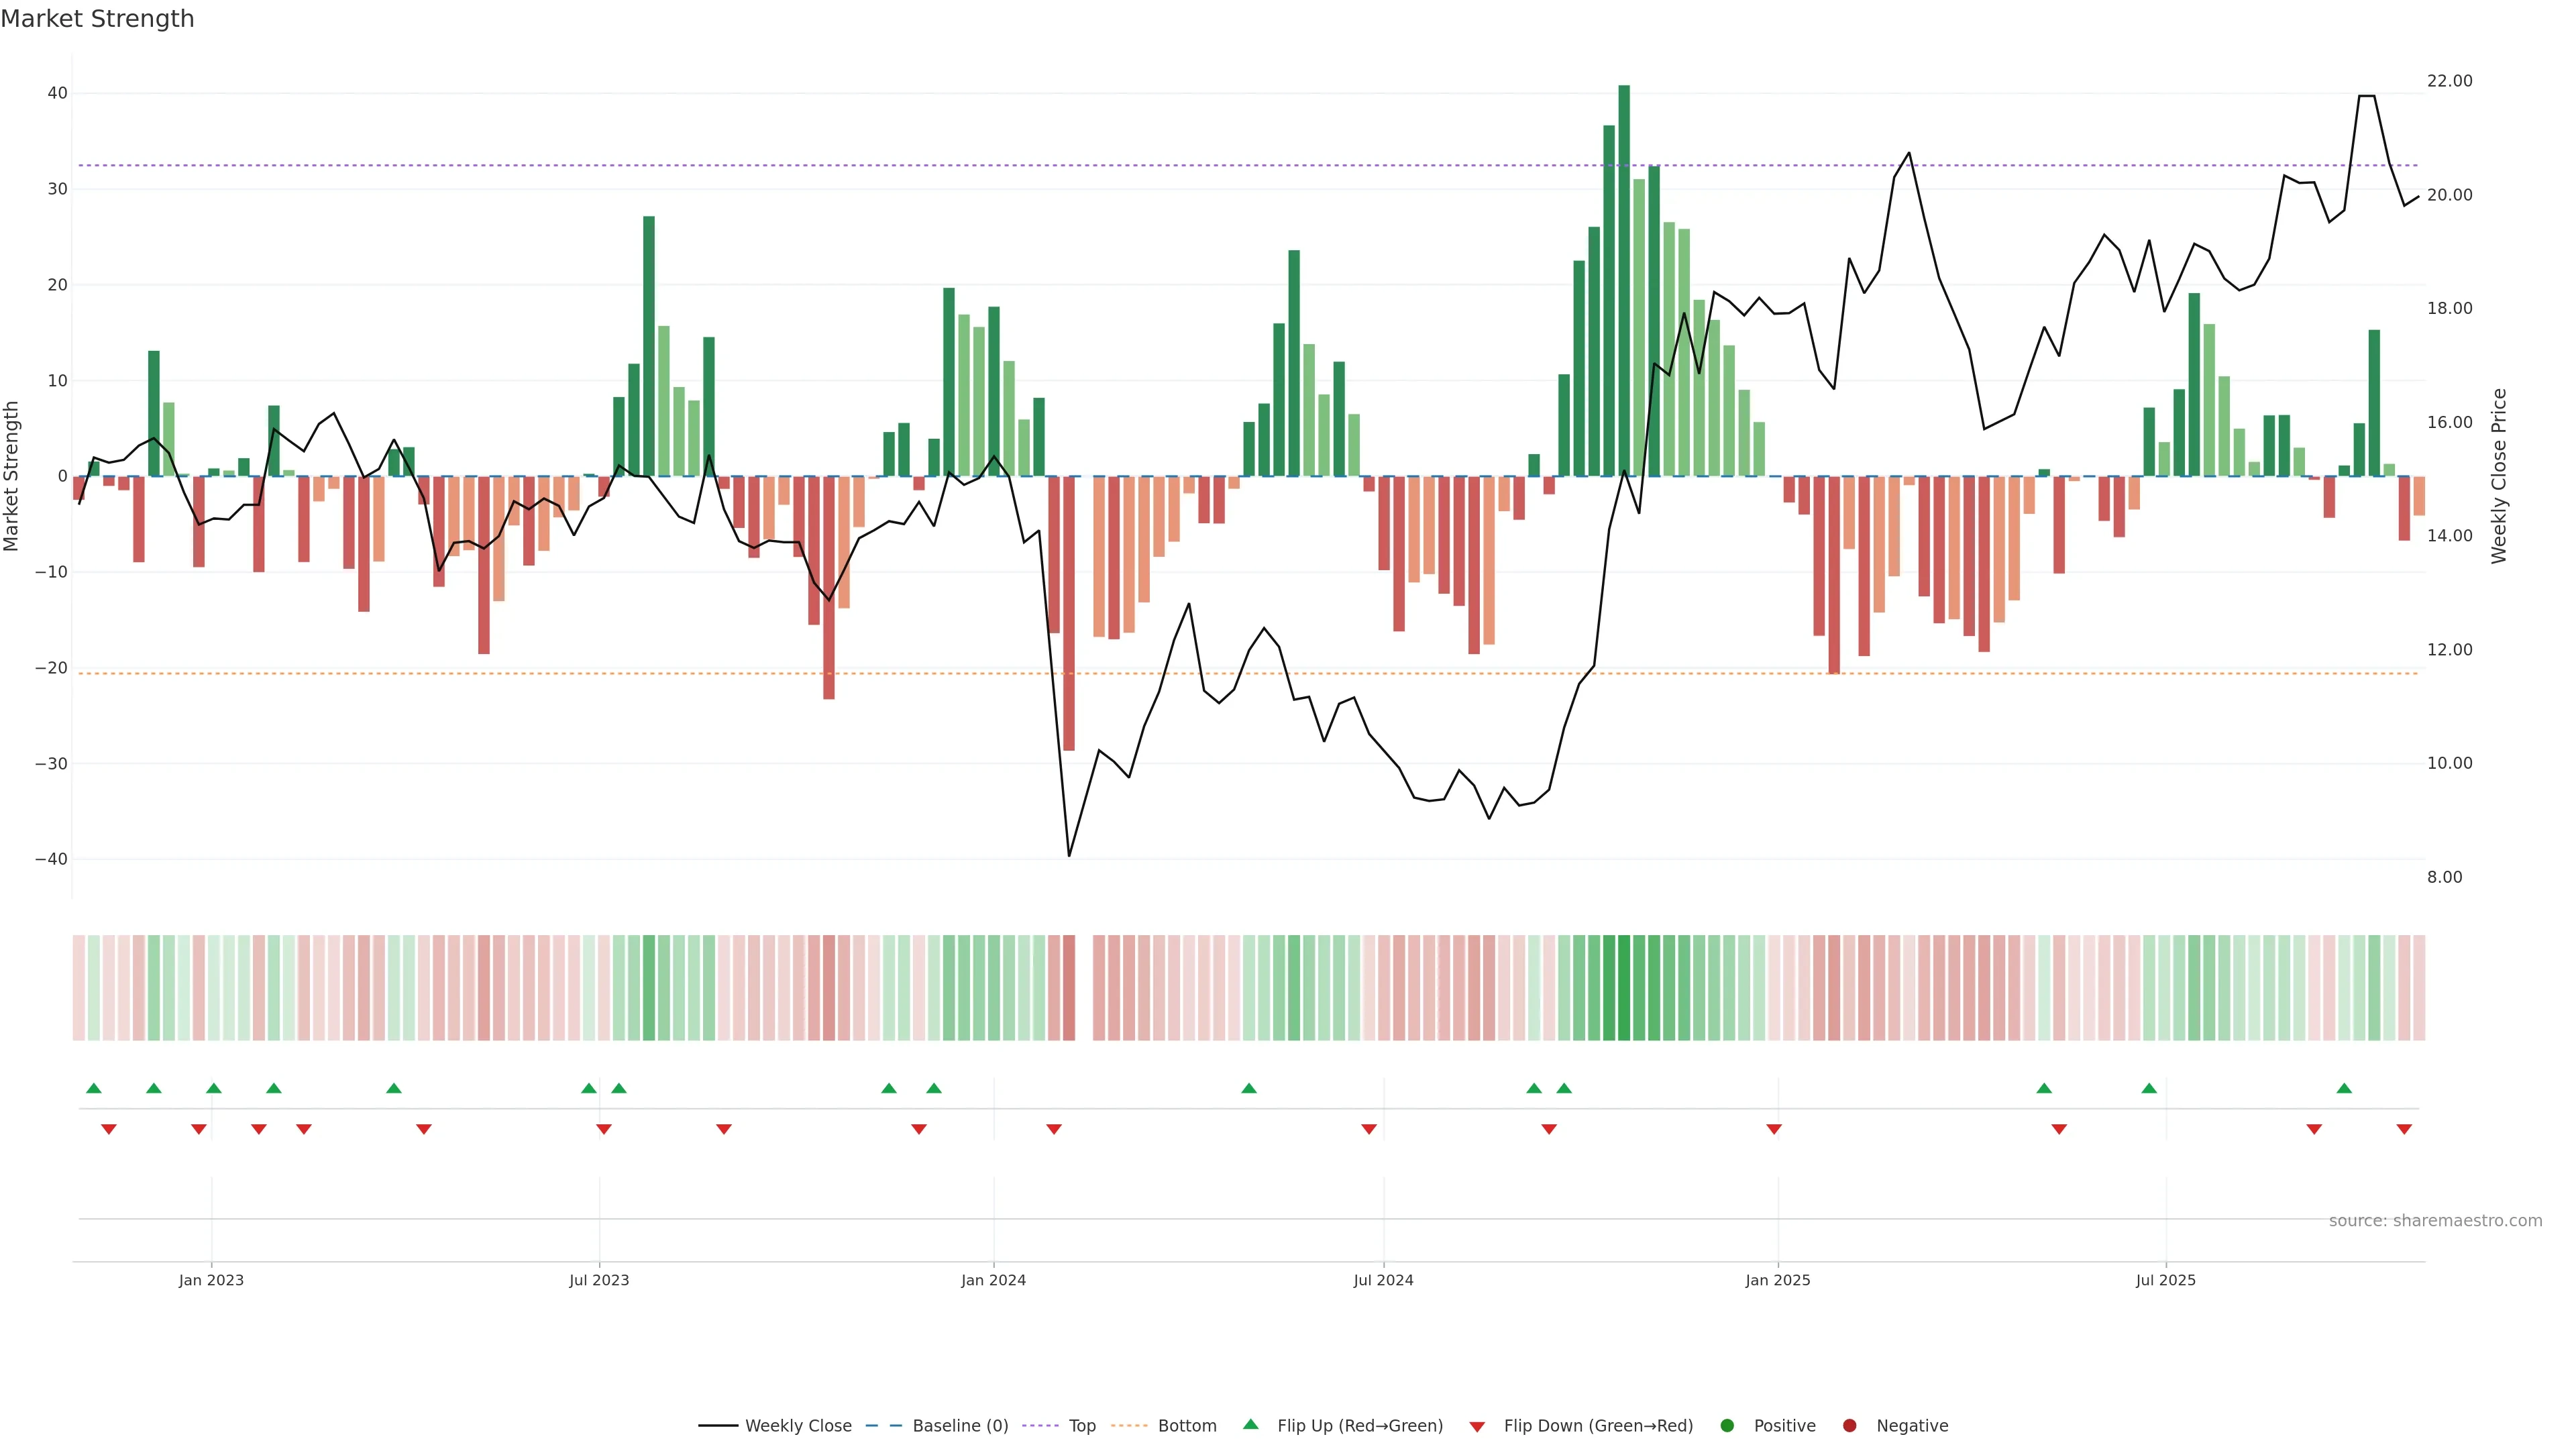
Task: Click the darkest green heatmap strip cell
Action: click(1624, 988)
